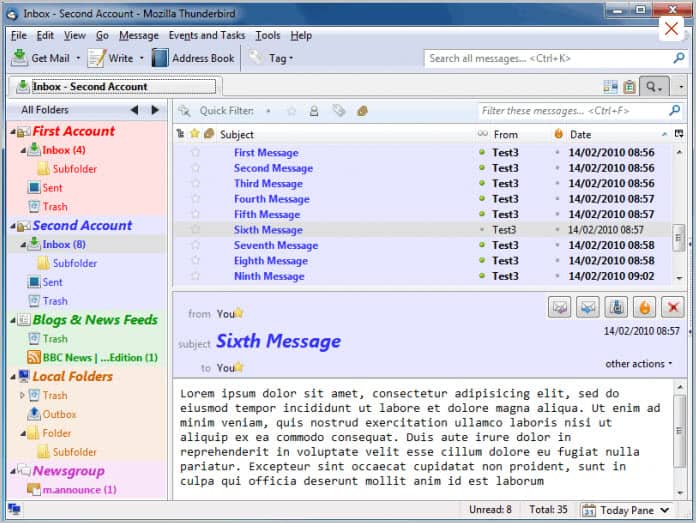696x523 pixels.
Task: Click the archive button in message header
Action: 616,307
